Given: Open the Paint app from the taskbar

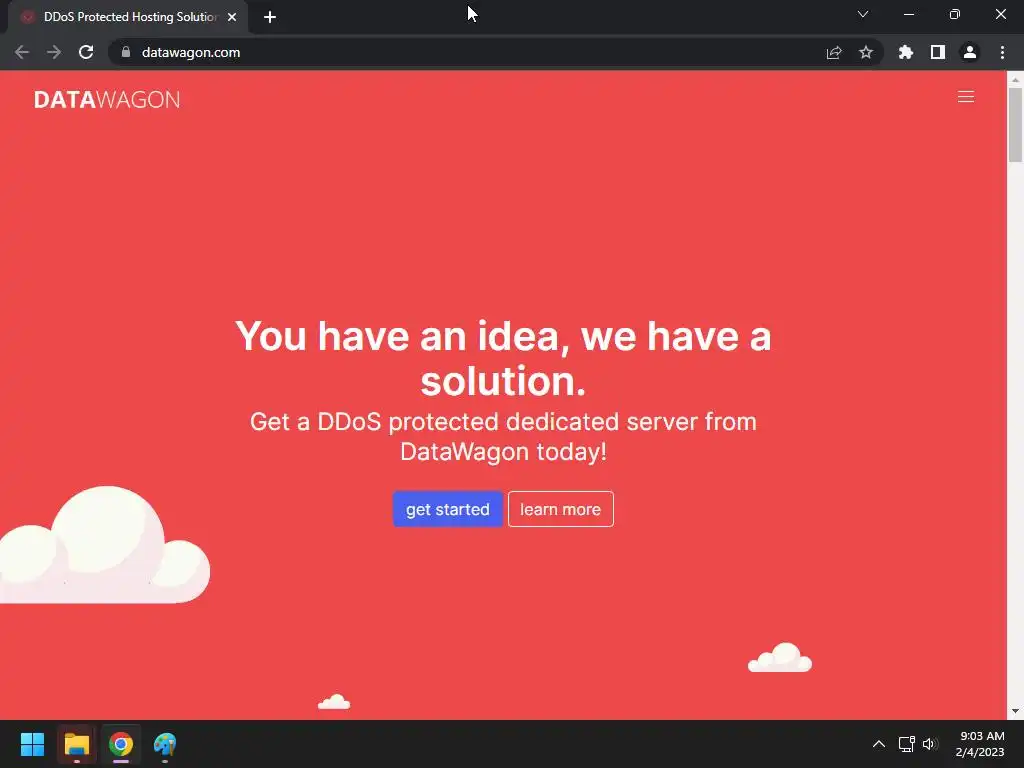Looking at the screenshot, I should 165,744.
